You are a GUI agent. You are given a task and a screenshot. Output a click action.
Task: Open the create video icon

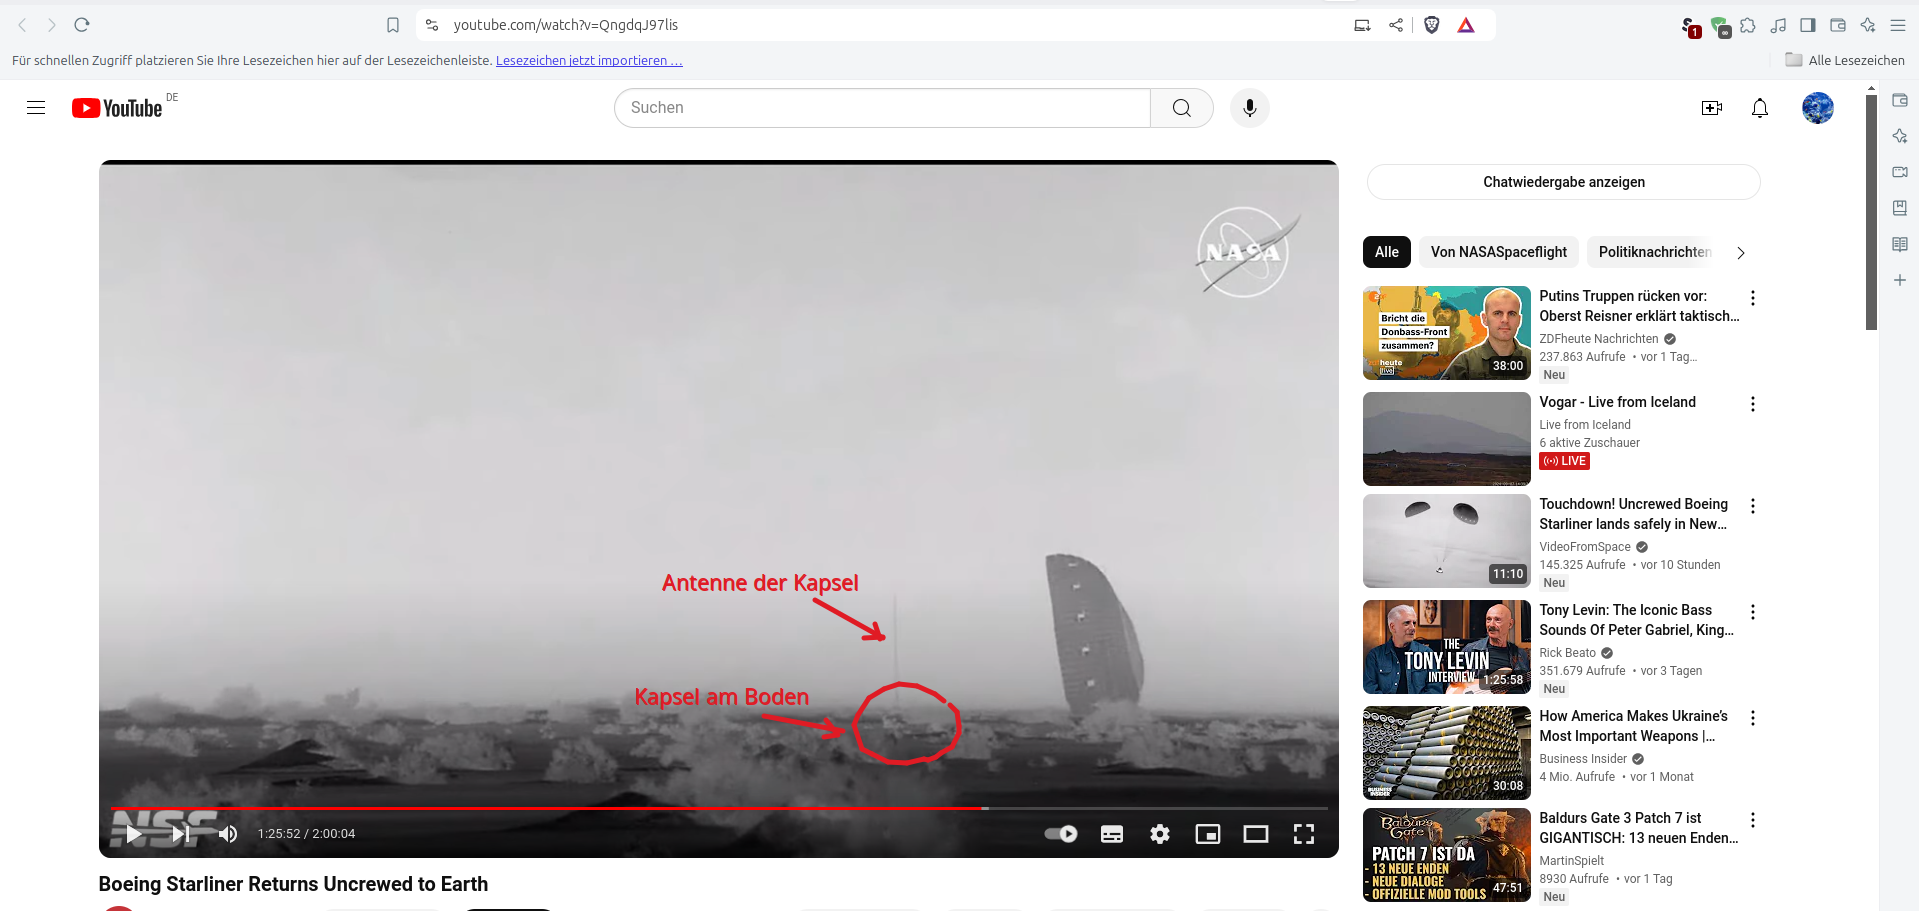1712,108
